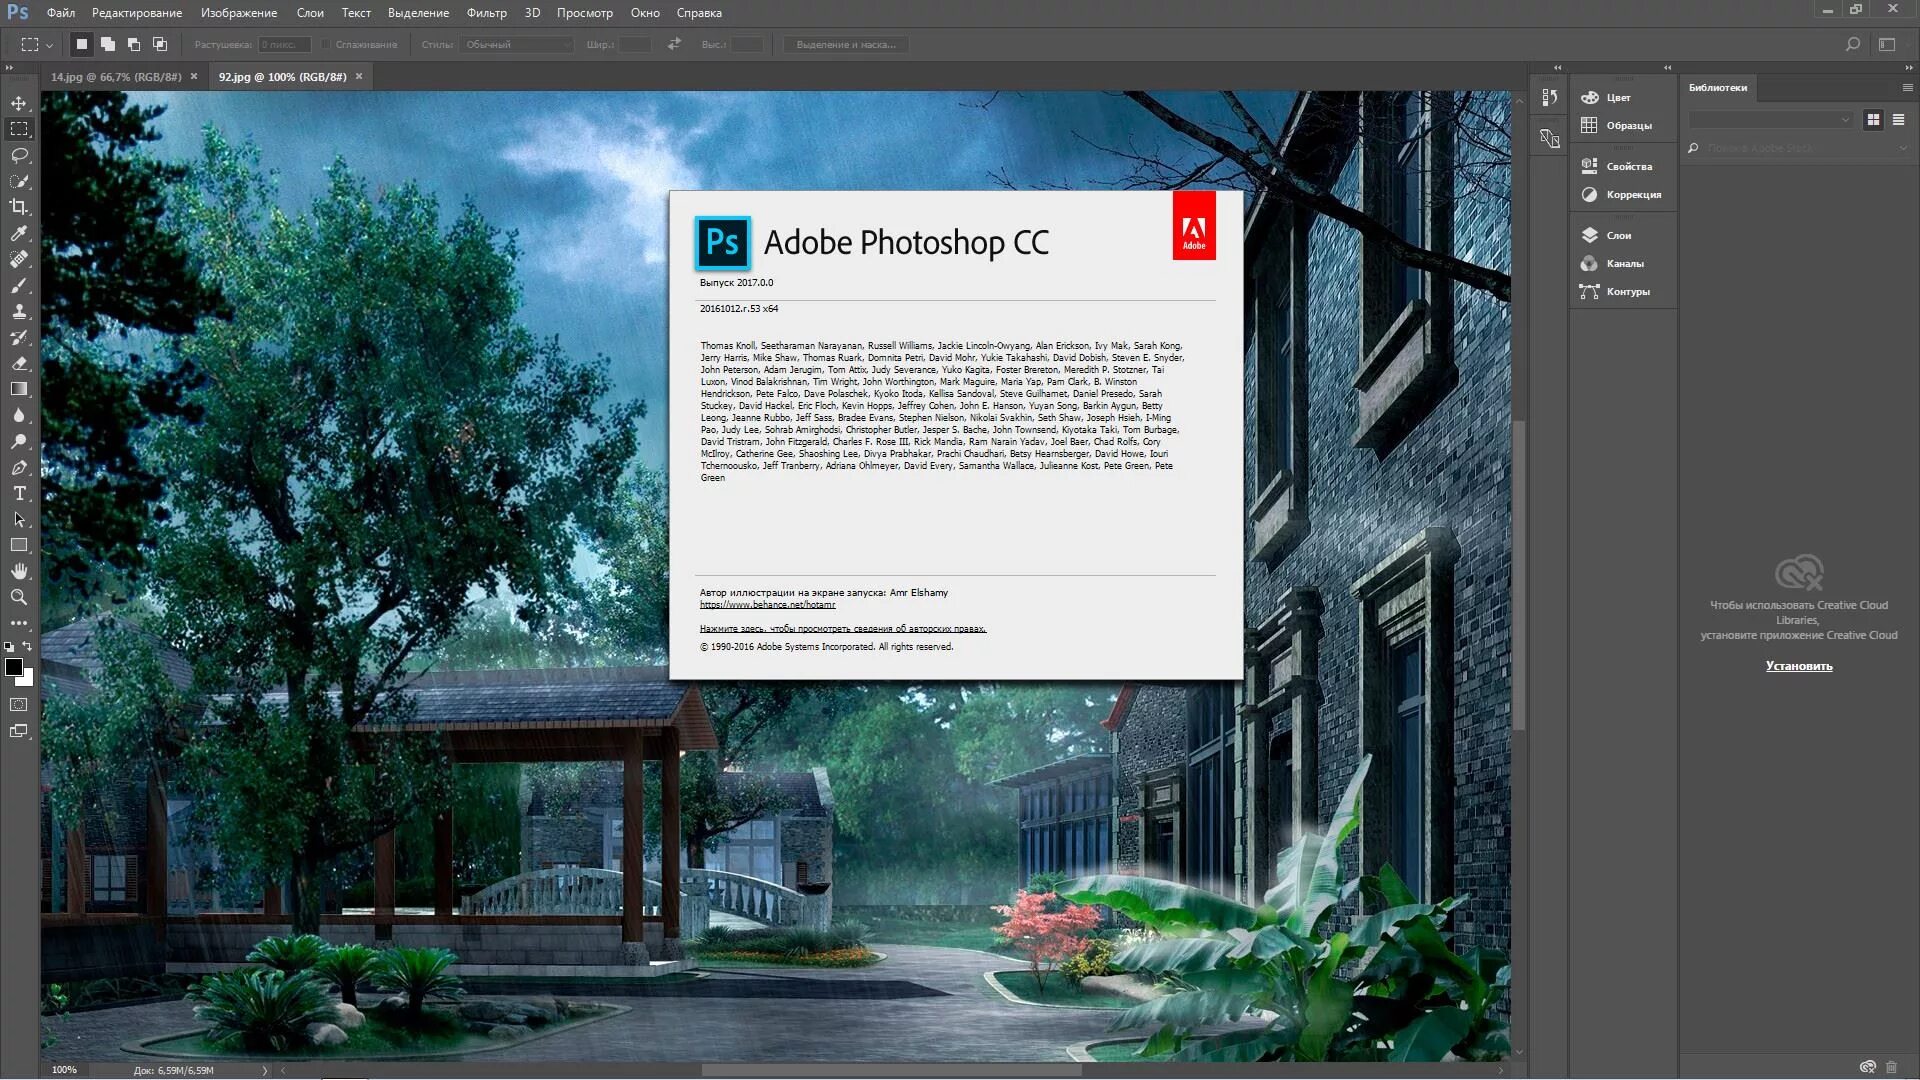
Task: Swap foreground and background colors
Action: [28, 647]
